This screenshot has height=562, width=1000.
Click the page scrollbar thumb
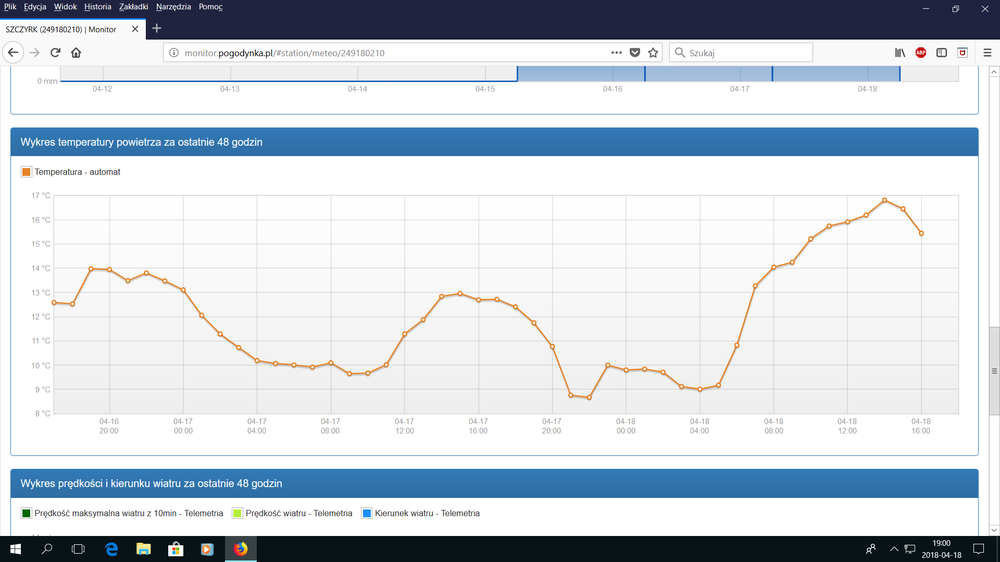(x=994, y=371)
